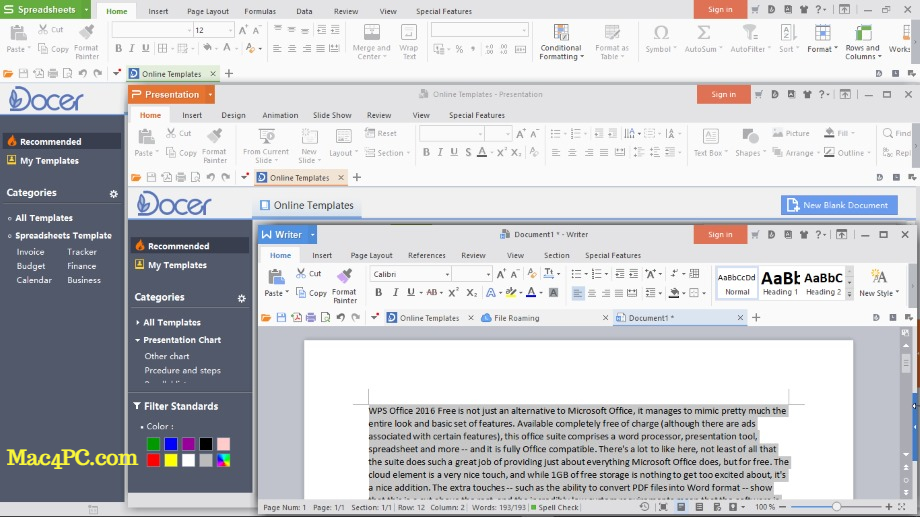Open Presentation application menu dropdown arrow
This screenshot has height=518, width=920.
210,94
